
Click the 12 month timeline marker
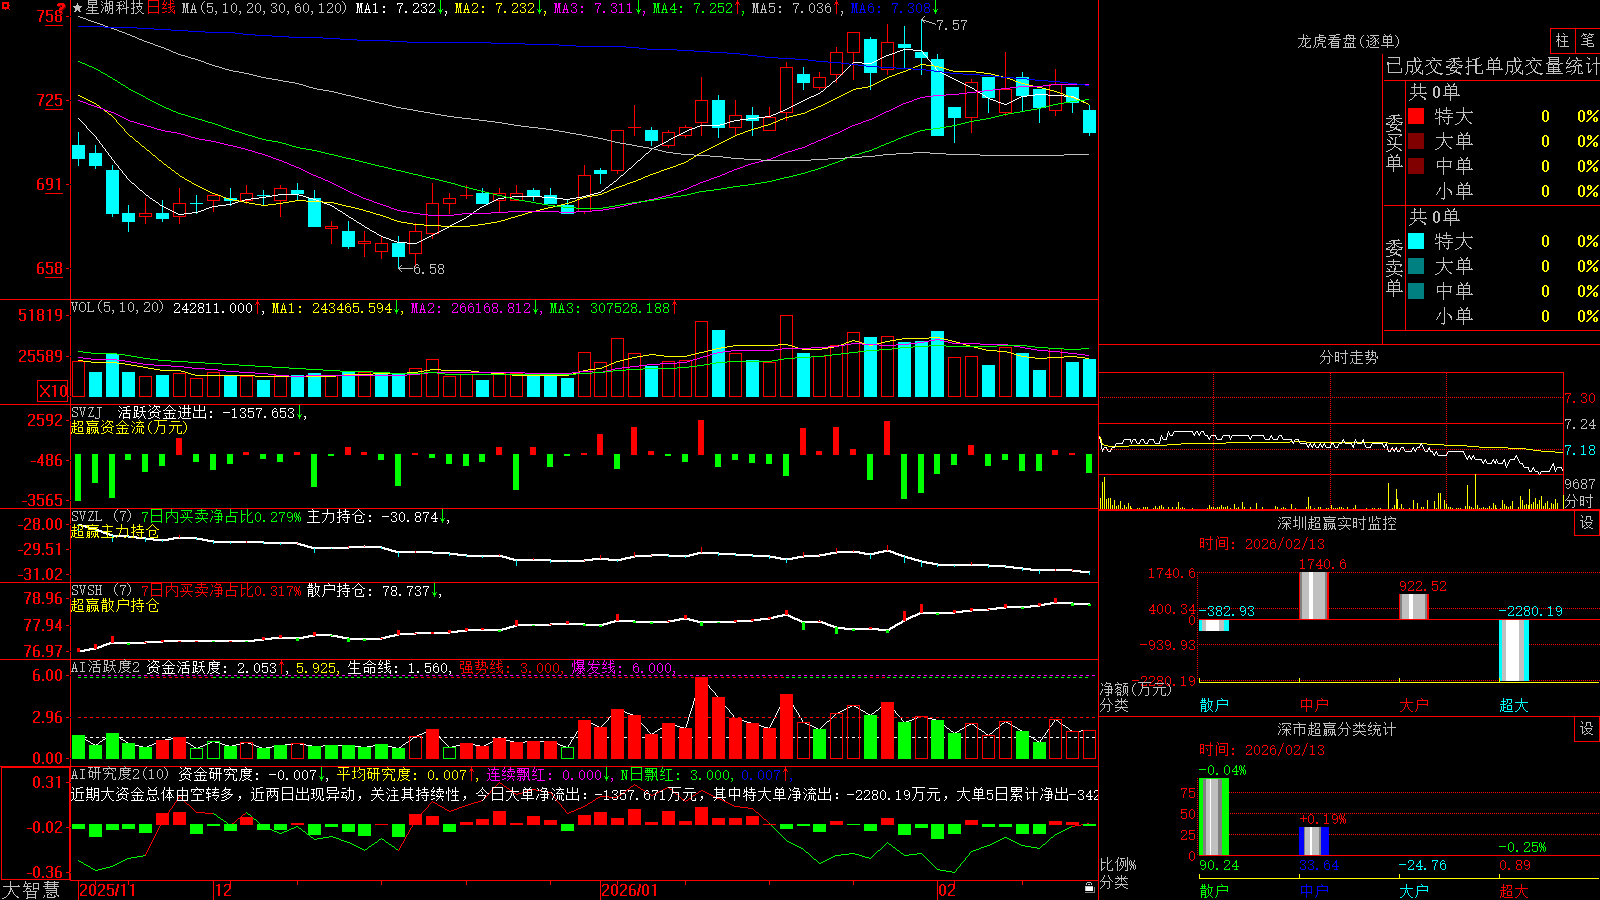(x=224, y=890)
